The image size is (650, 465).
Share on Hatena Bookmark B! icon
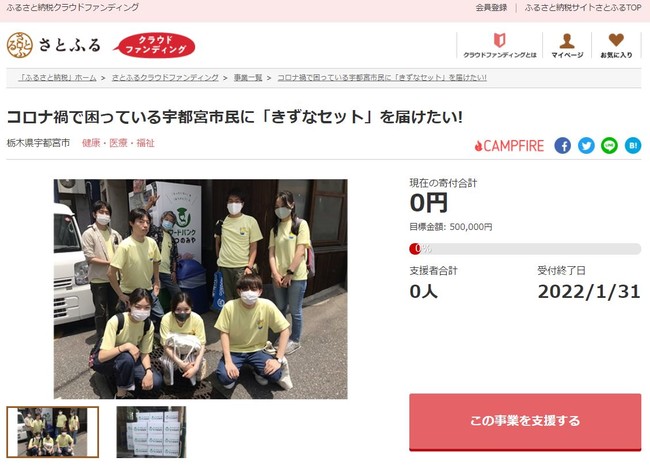pyautogui.click(x=633, y=145)
